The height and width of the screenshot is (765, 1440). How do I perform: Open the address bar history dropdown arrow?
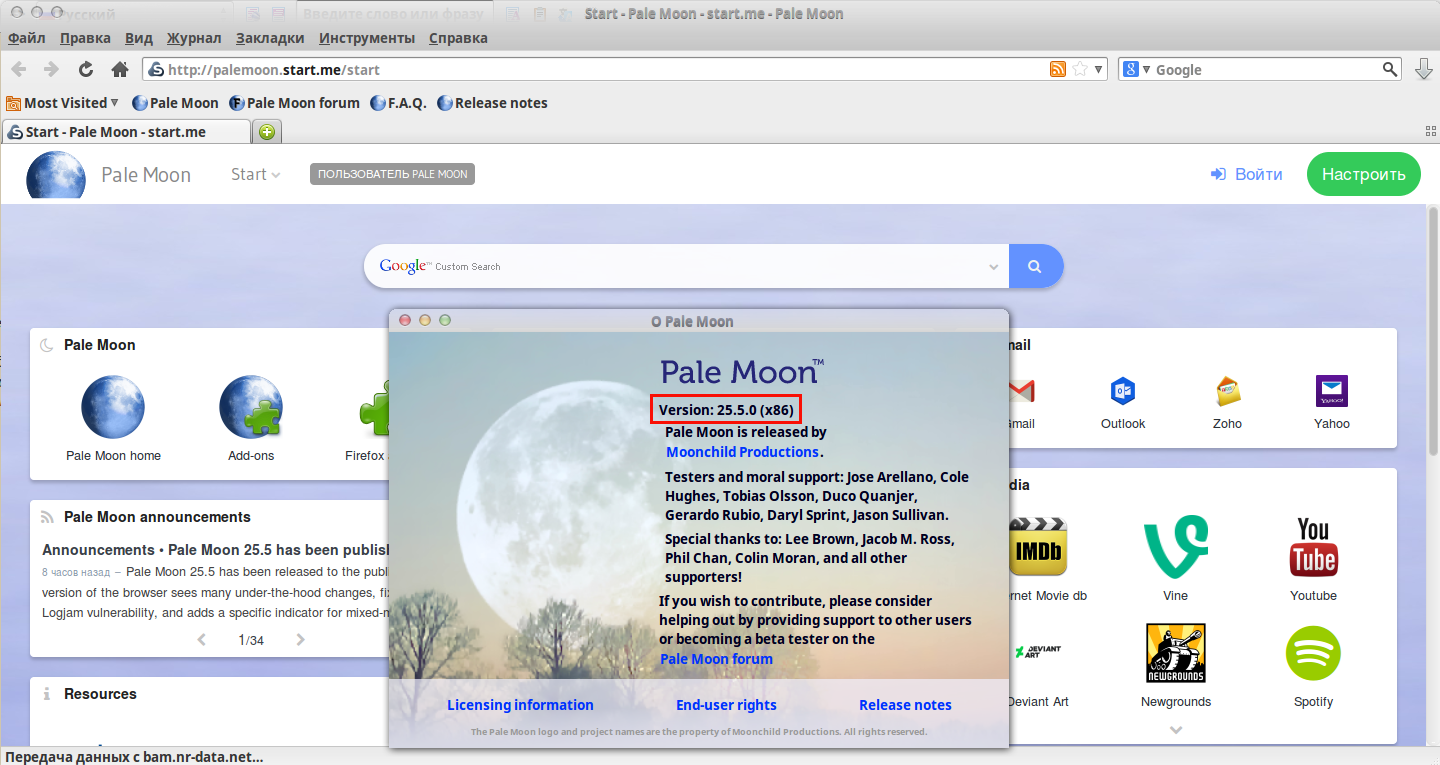1099,70
